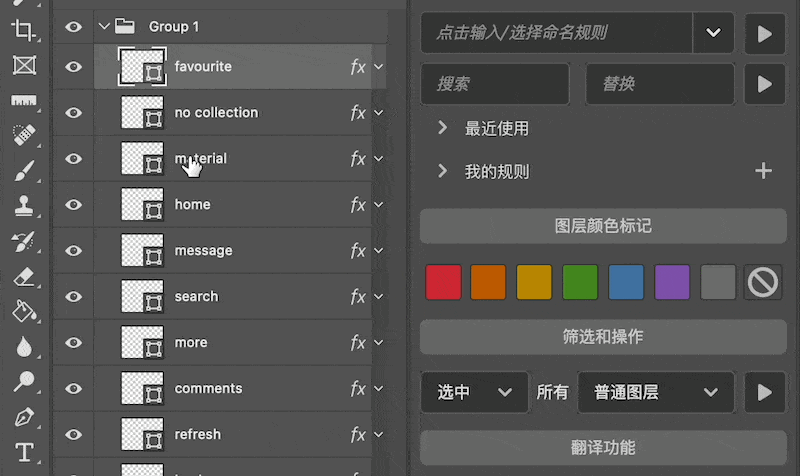Select the Blur tool
Screen dimensions: 800x476
tap(23, 347)
